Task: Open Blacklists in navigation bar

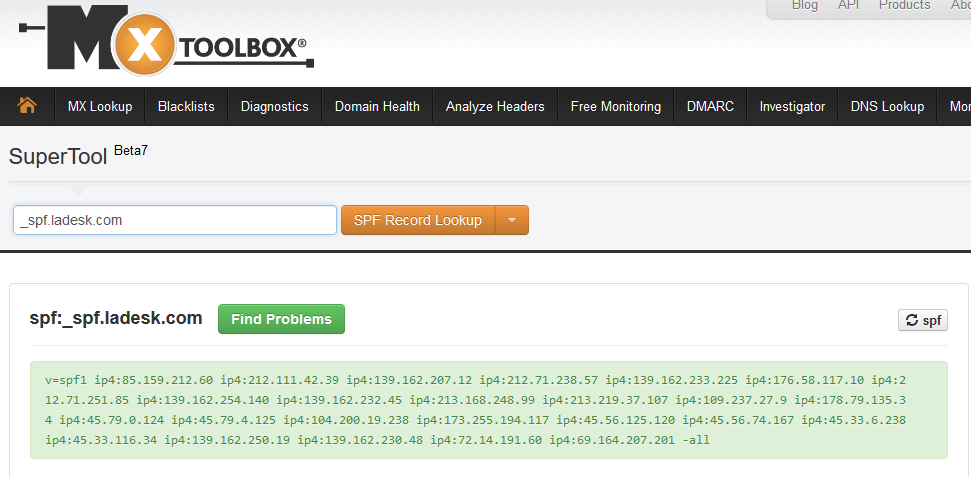Action: [186, 107]
